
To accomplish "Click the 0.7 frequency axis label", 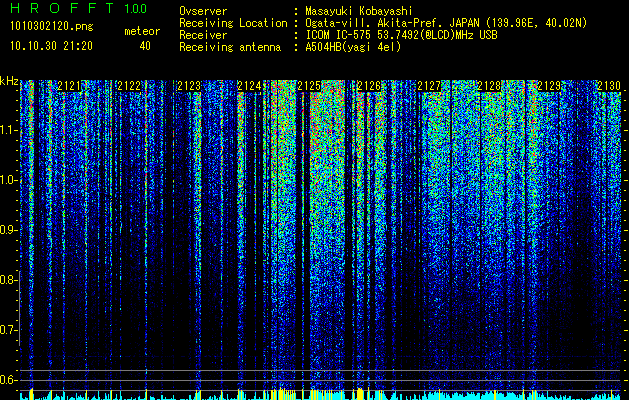I will coord(9,330).
